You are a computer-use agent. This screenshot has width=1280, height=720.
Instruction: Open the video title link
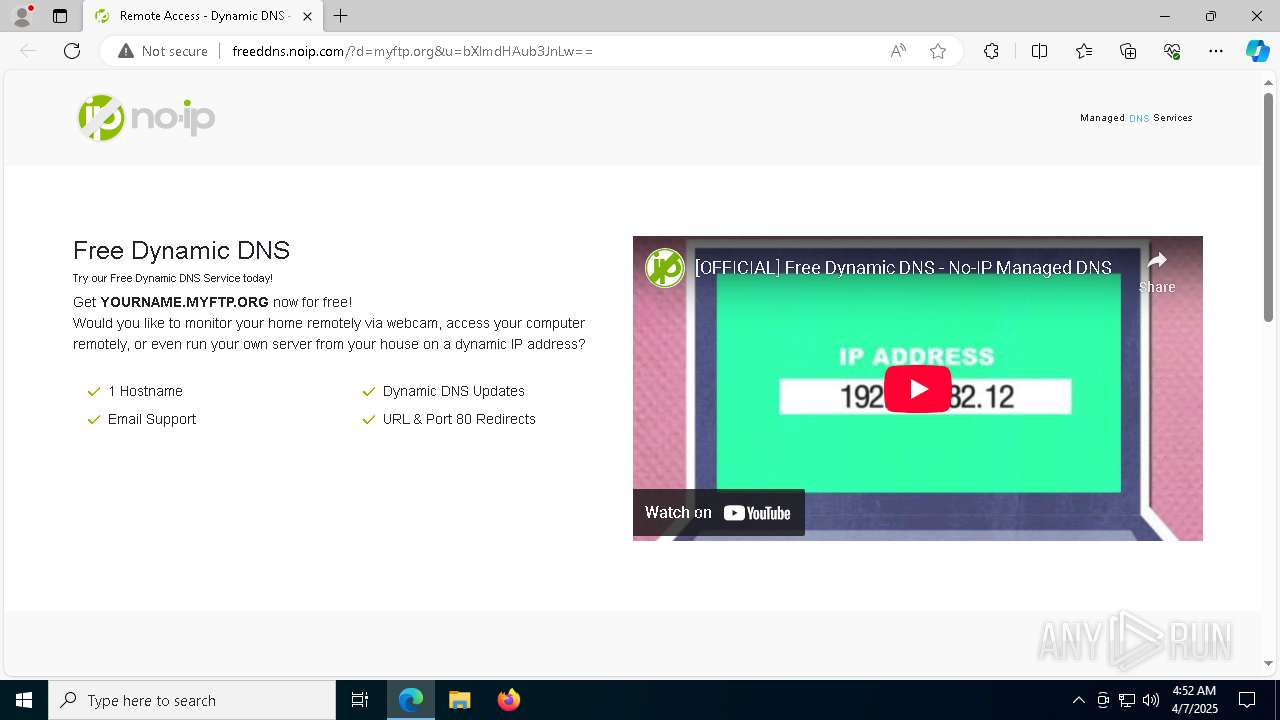(x=903, y=268)
